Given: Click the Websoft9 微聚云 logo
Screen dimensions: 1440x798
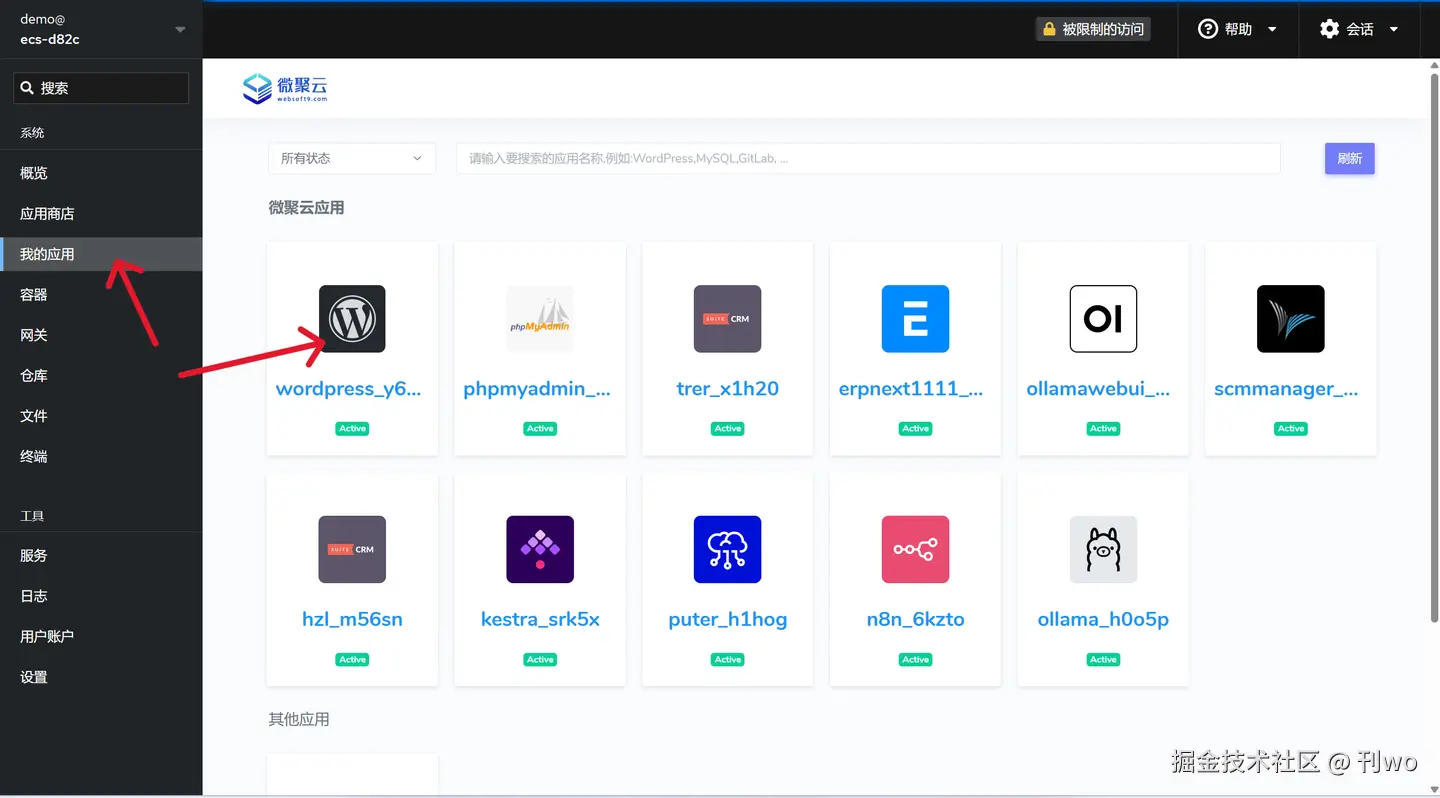Looking at the screenshot, I should click(285, 88).
